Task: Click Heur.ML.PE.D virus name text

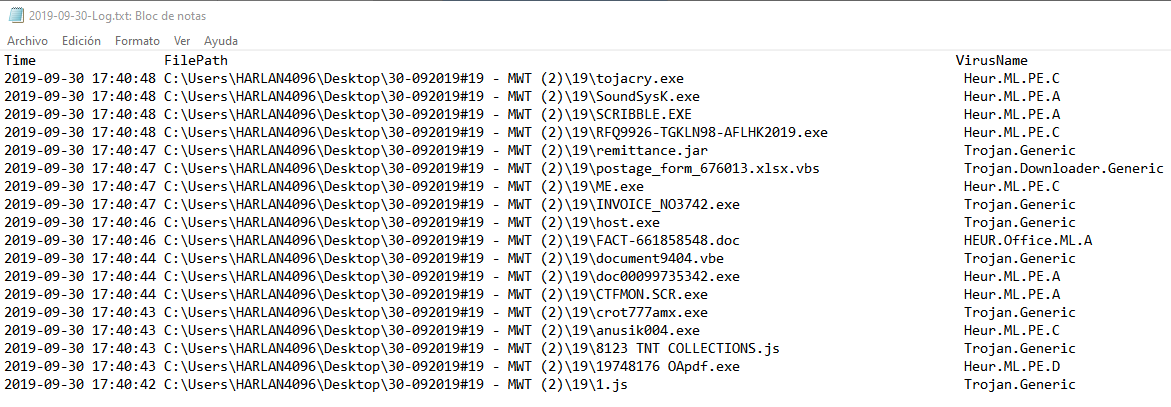Action: click(1011, 366)
